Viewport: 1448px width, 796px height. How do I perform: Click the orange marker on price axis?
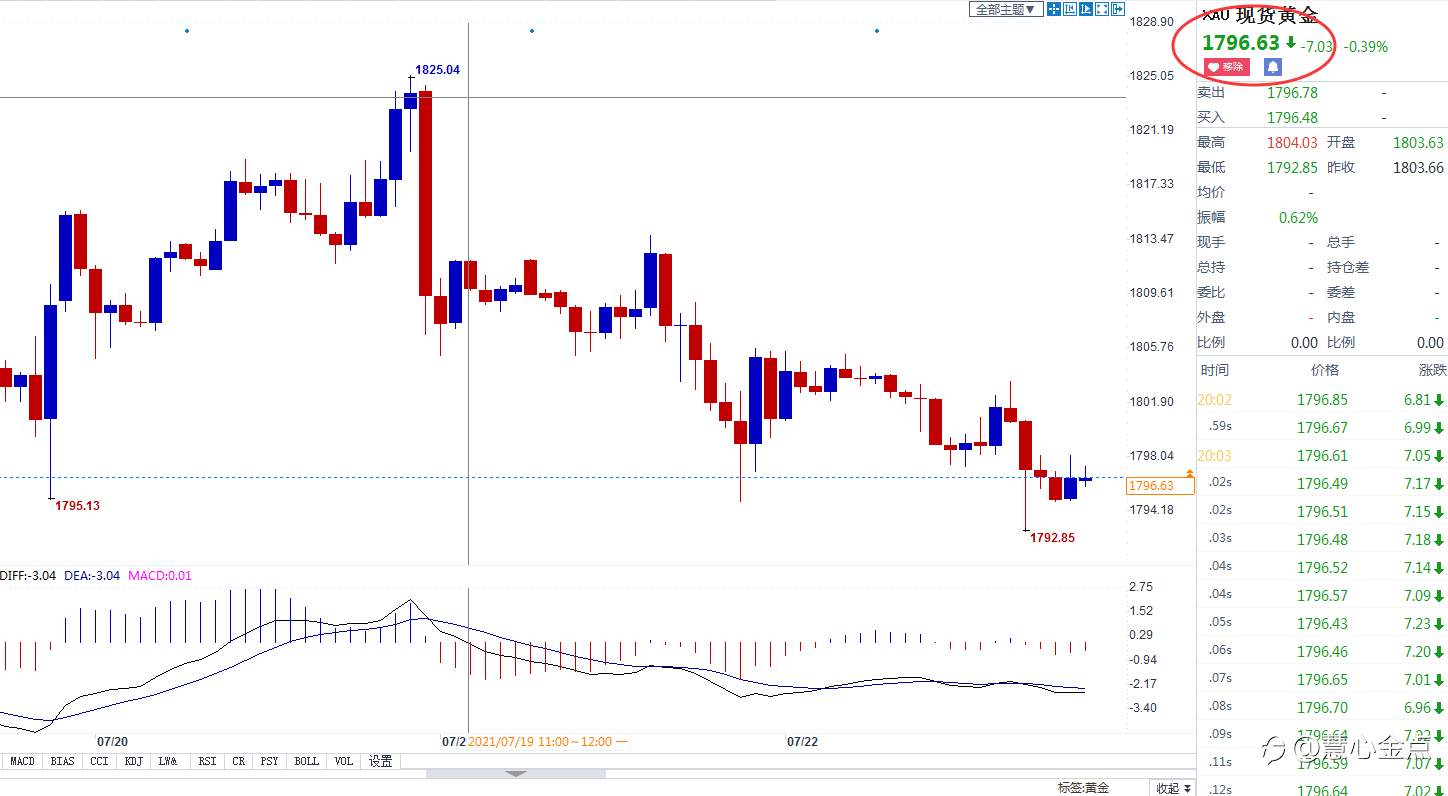pos(1189,472)
